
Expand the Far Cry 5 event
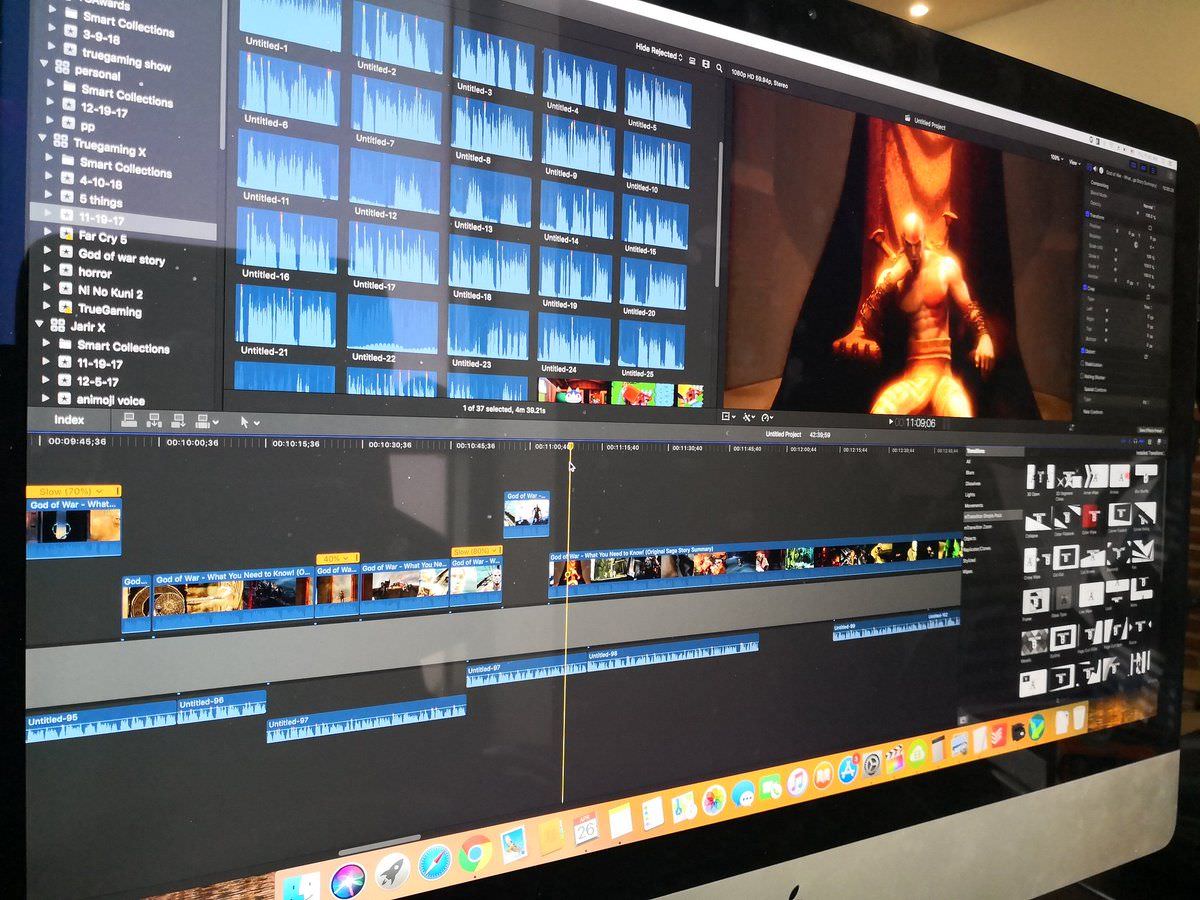pos(49,233)
